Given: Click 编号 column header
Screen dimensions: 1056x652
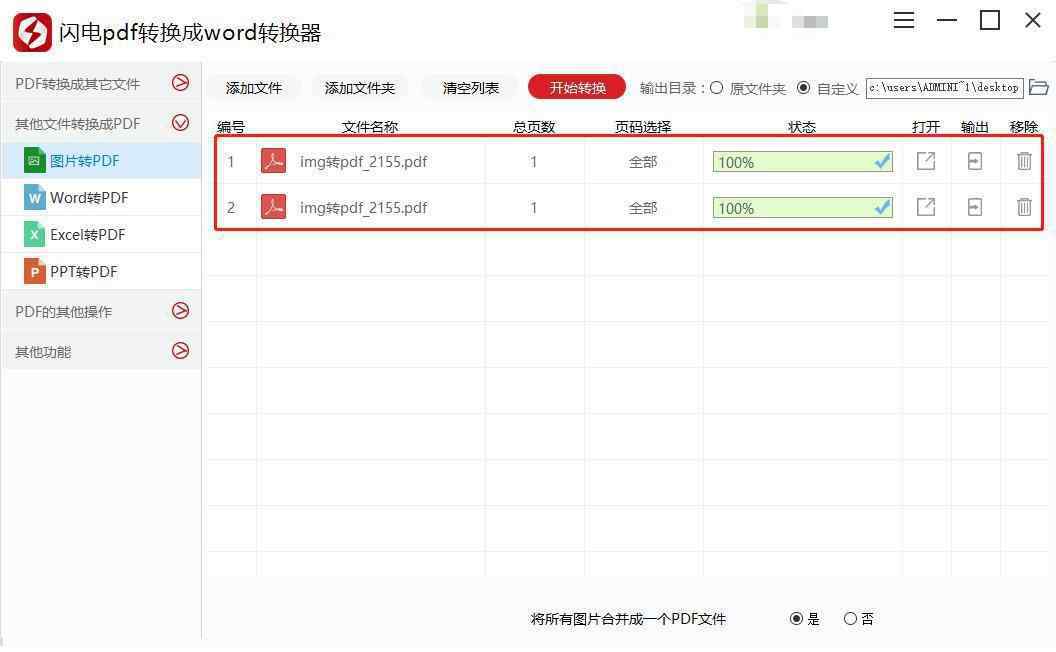Looking at the screenshot, I should pos(231,127).
